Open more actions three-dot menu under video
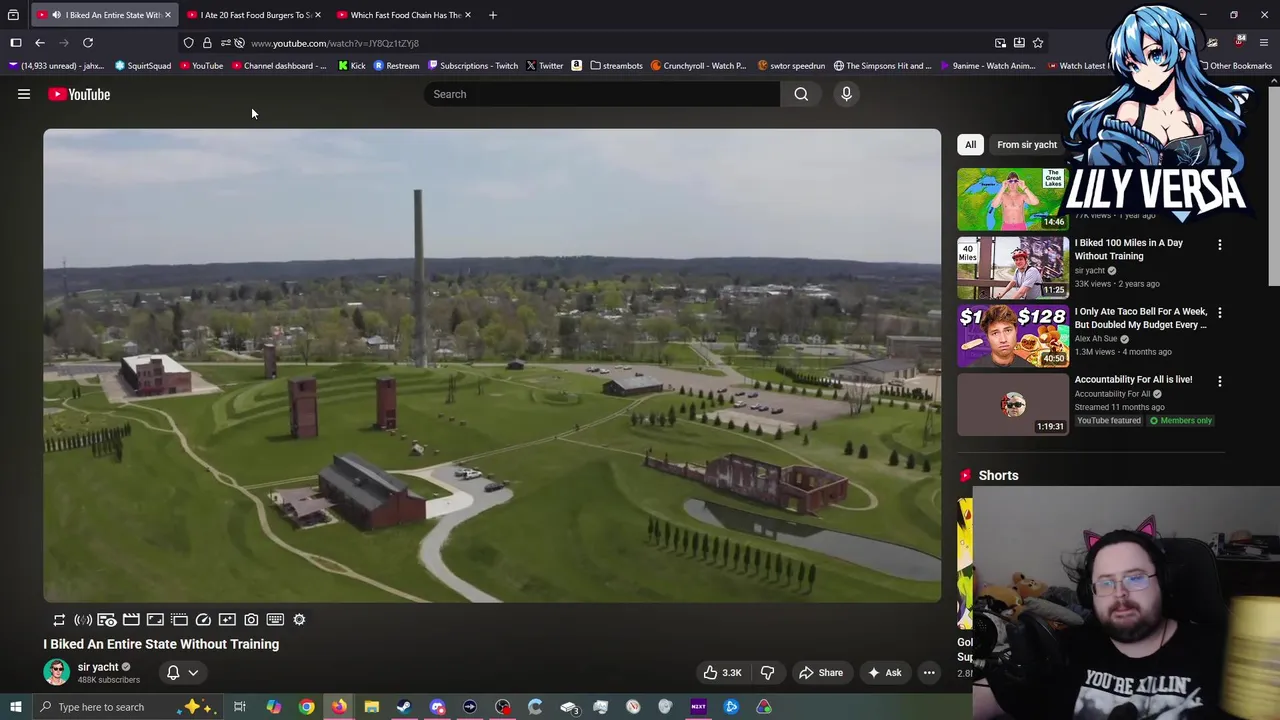The width and height of the screenshot is (1280, 720). 929,673
